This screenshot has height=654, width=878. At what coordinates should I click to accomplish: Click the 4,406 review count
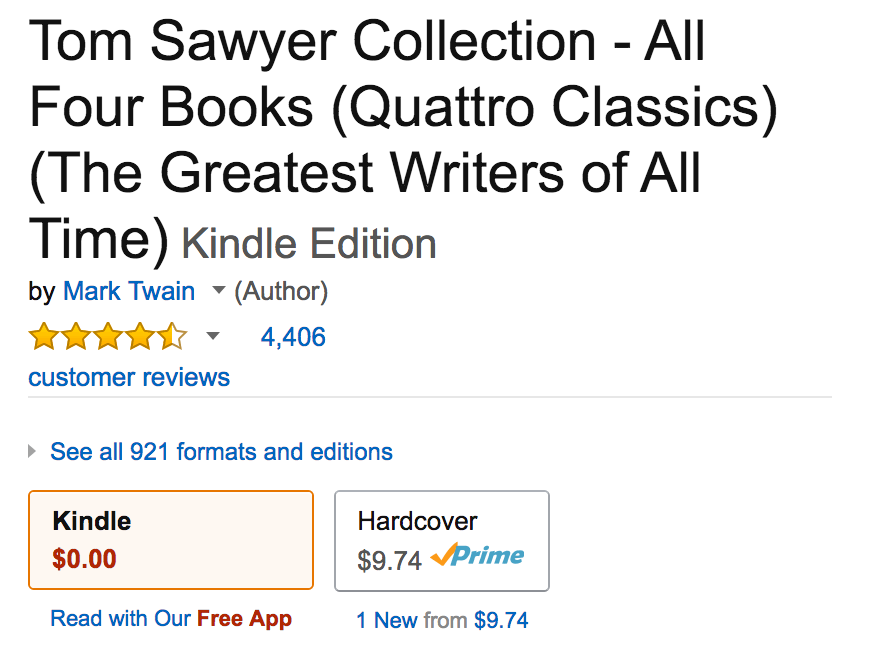pyautogui.click(x=293, y=337)
